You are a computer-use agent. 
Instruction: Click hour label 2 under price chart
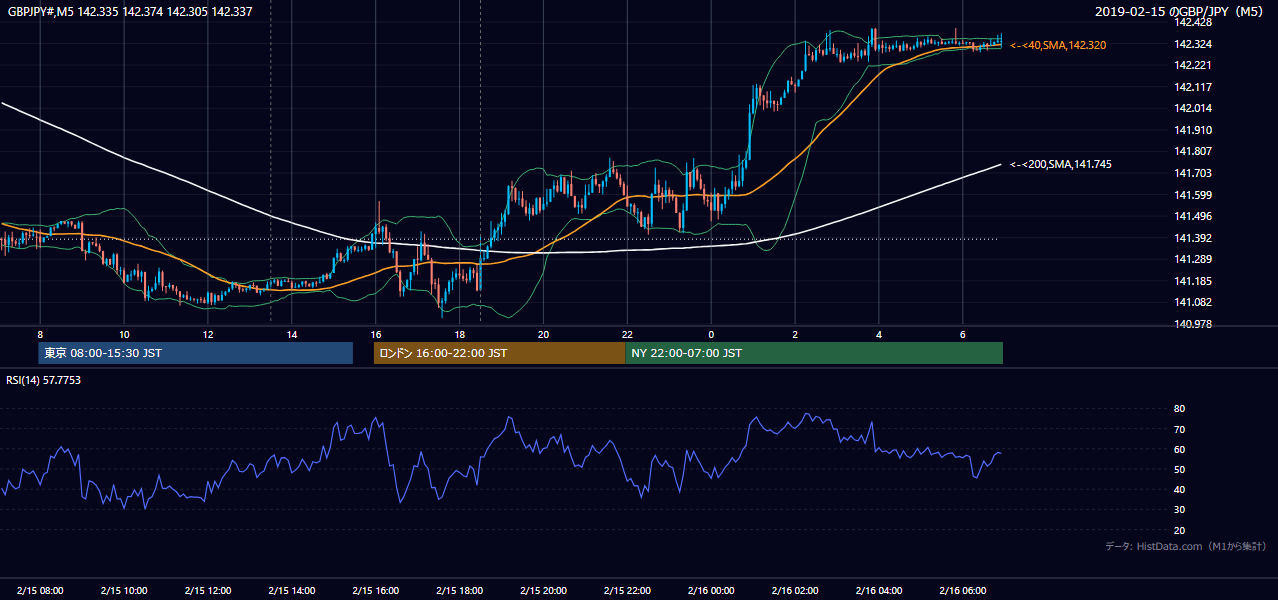pyautogui.click(x=795, y=334)
